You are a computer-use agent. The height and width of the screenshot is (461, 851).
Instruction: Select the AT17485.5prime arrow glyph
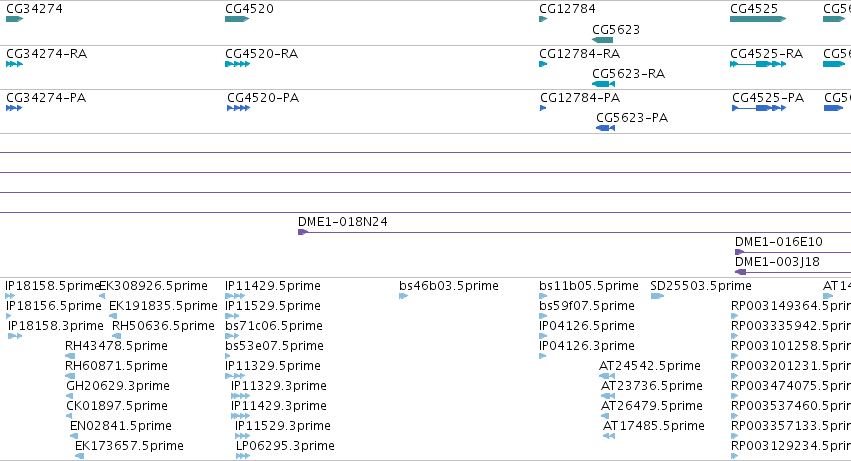click(x=609, y=436)
